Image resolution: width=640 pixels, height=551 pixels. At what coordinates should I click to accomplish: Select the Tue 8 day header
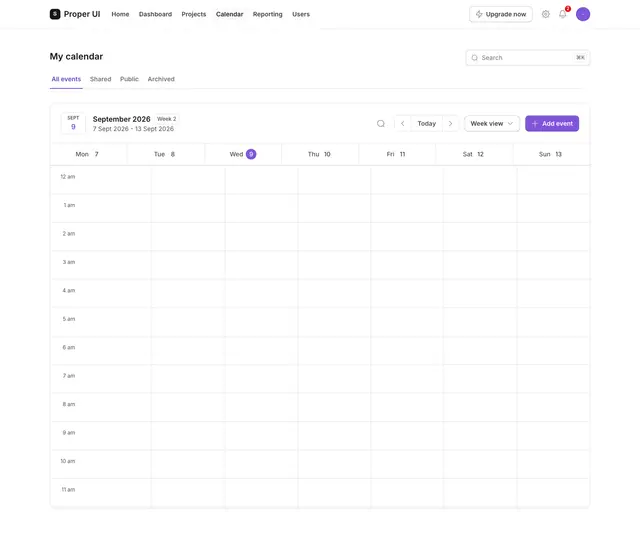tap(164, 154)
